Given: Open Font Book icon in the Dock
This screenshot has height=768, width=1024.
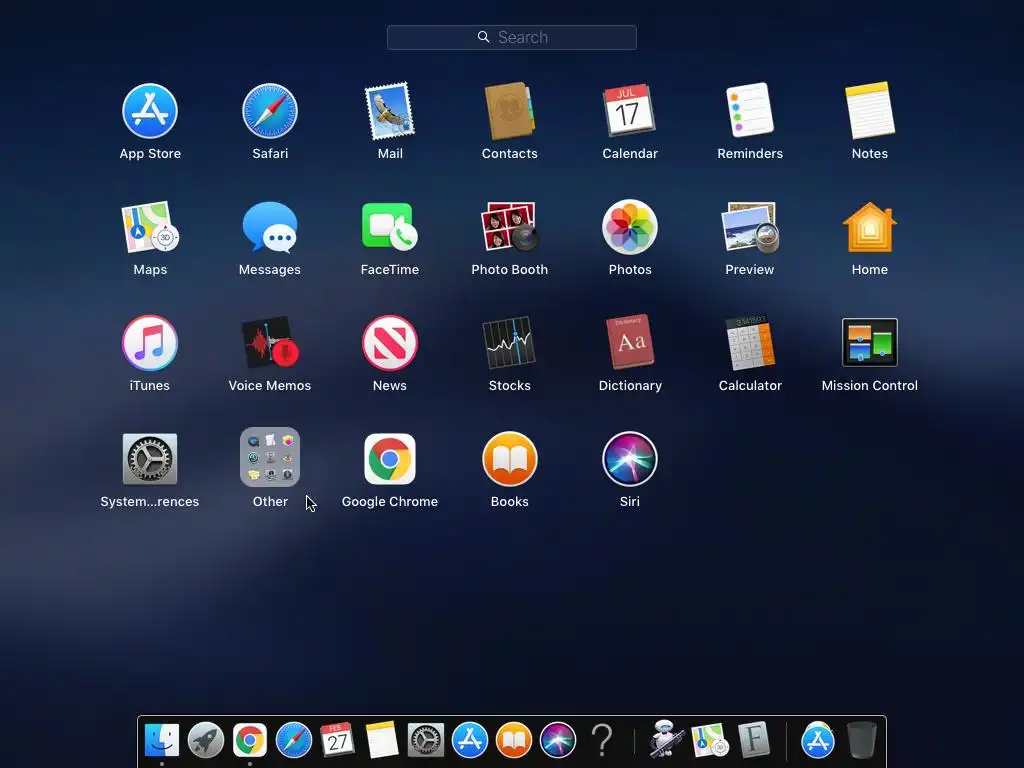Looking at the screenshot, I should (x=754, y=740).
